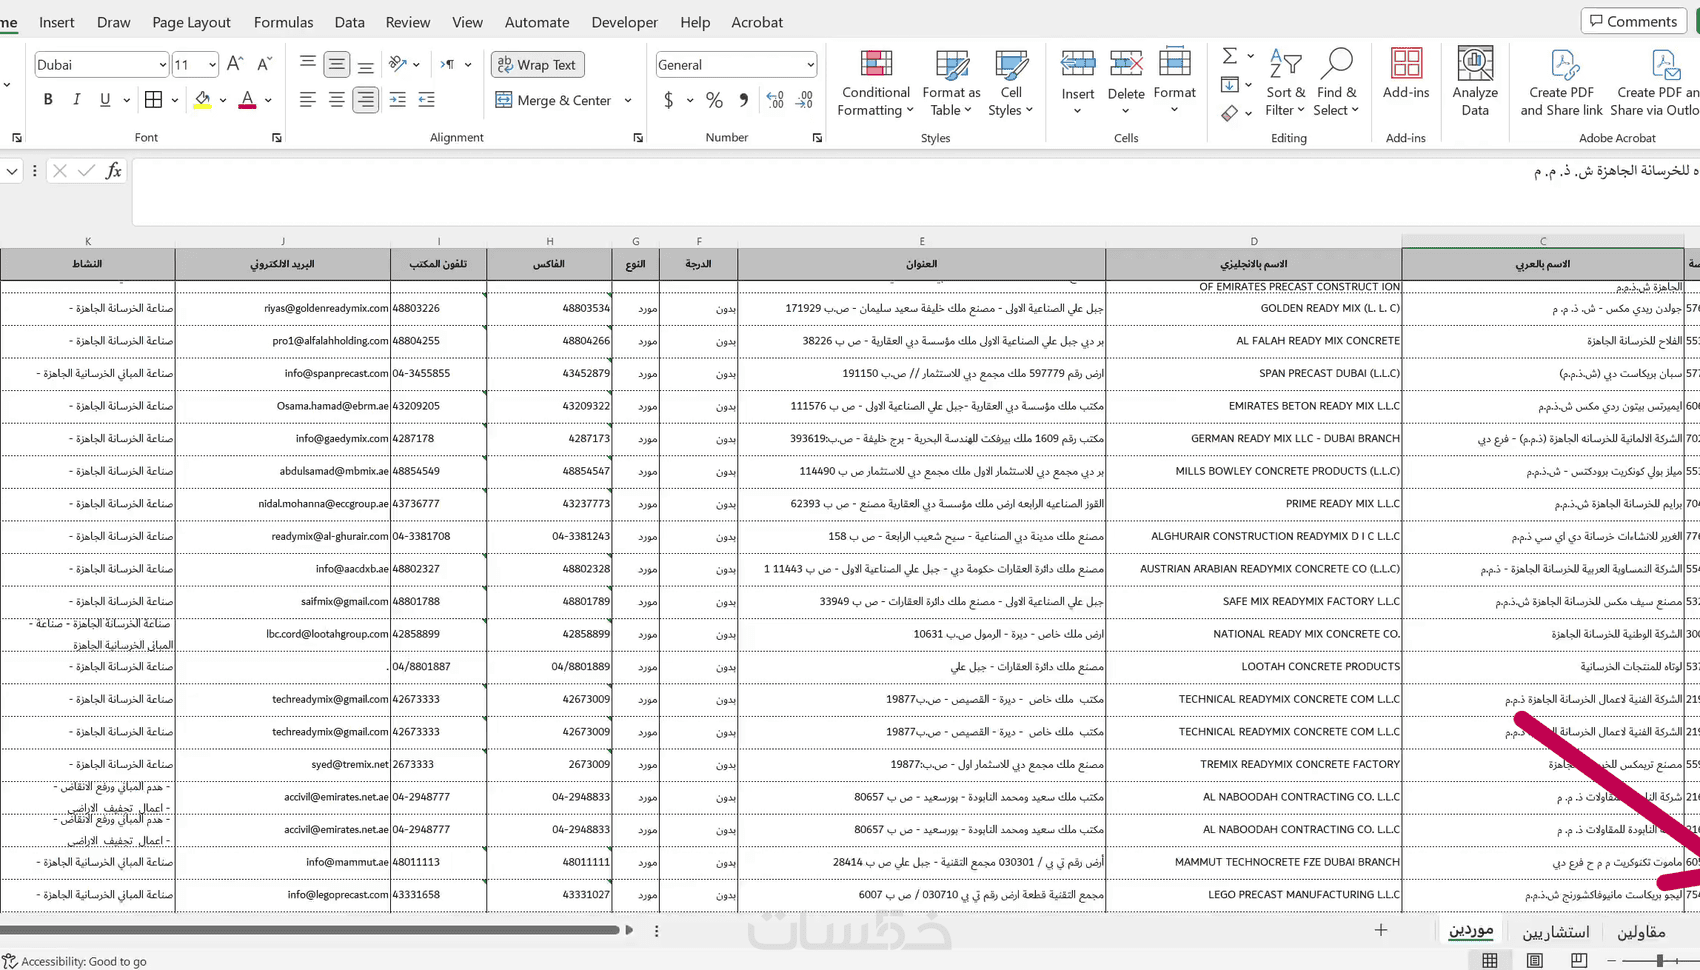
Task: Open Add-ins gallery
Action: click(x=1406, y=74)
